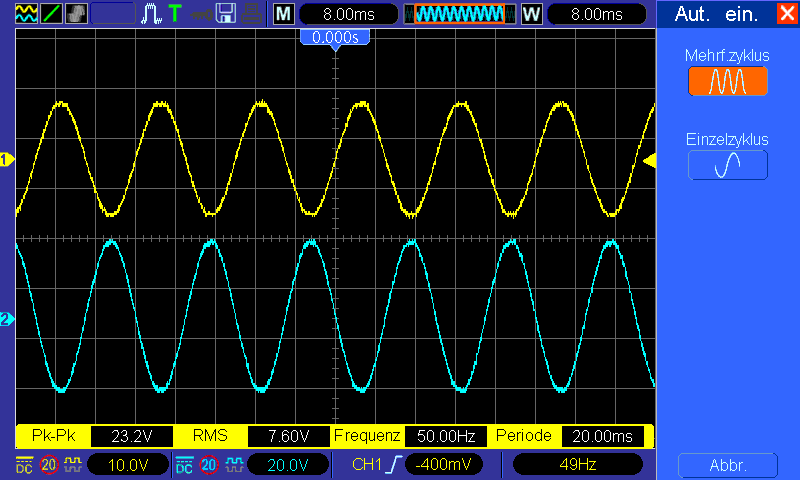Click the Abbr. cancel button

728,465
